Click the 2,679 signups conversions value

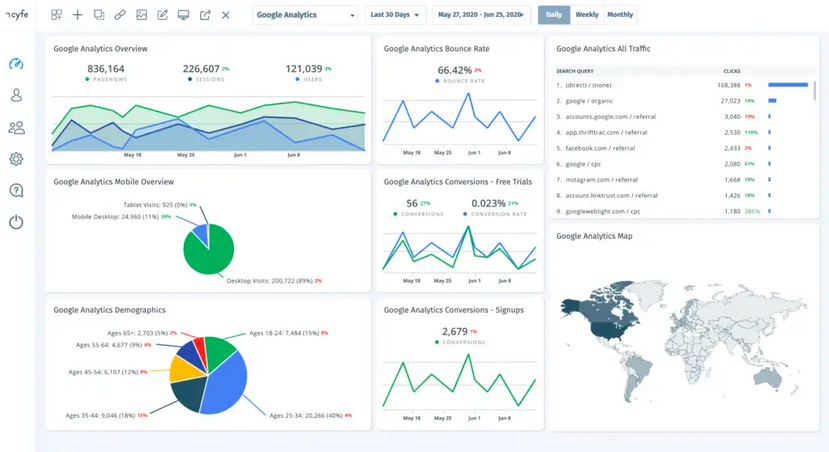pyautogui.click(x=455, y=331)
